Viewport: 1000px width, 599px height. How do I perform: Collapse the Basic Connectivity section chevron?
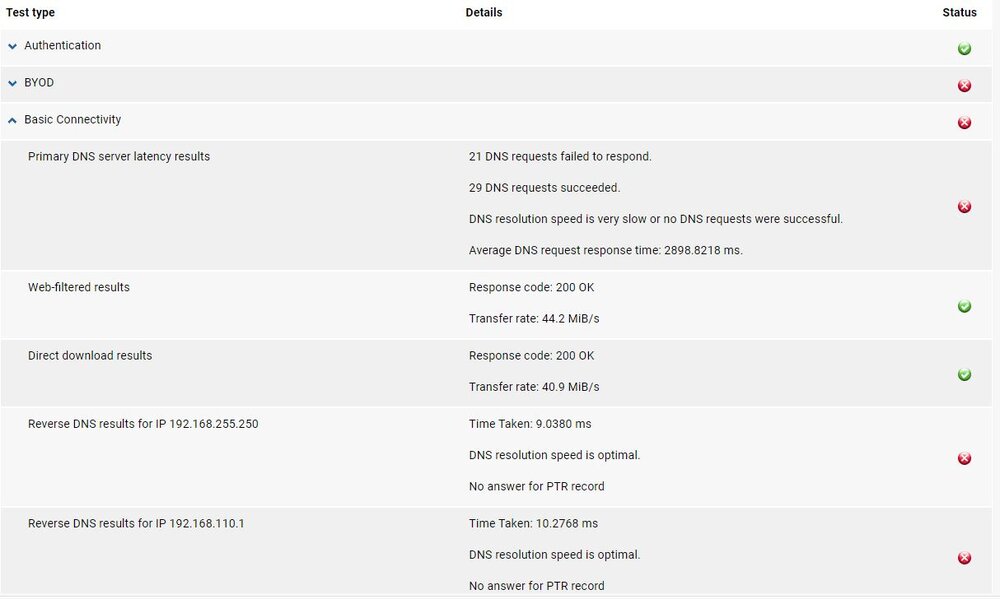tap(12, 120)
